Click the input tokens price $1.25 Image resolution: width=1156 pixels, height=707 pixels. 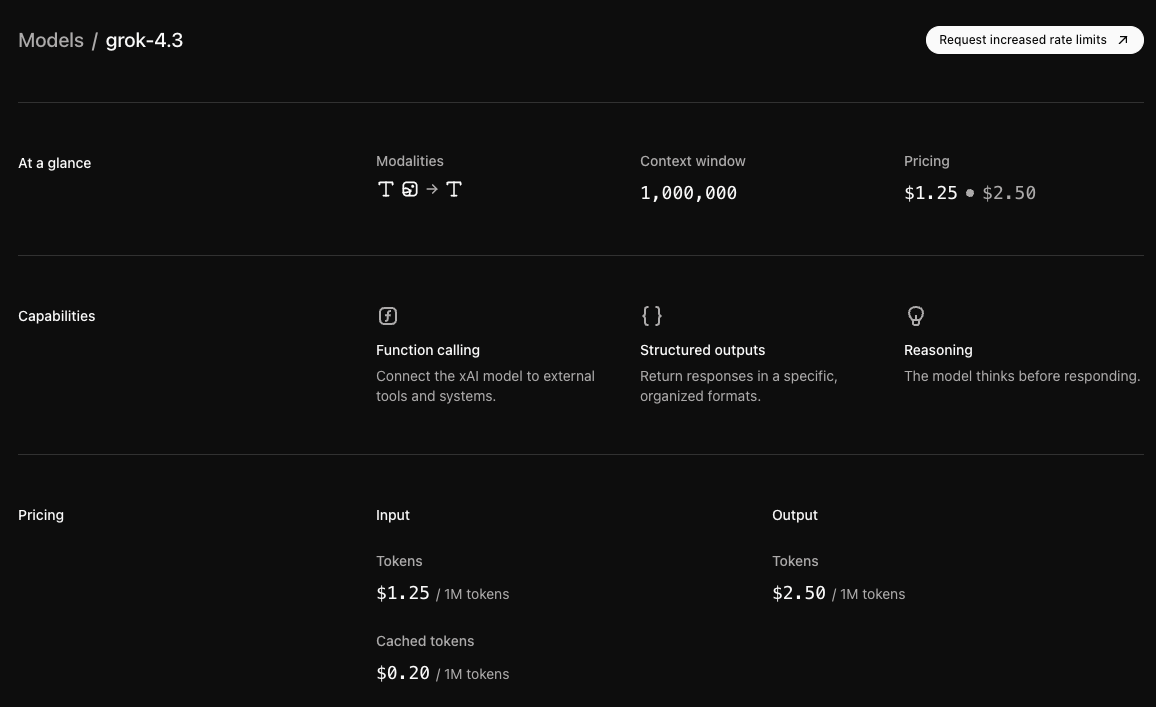tap(403, 593)
